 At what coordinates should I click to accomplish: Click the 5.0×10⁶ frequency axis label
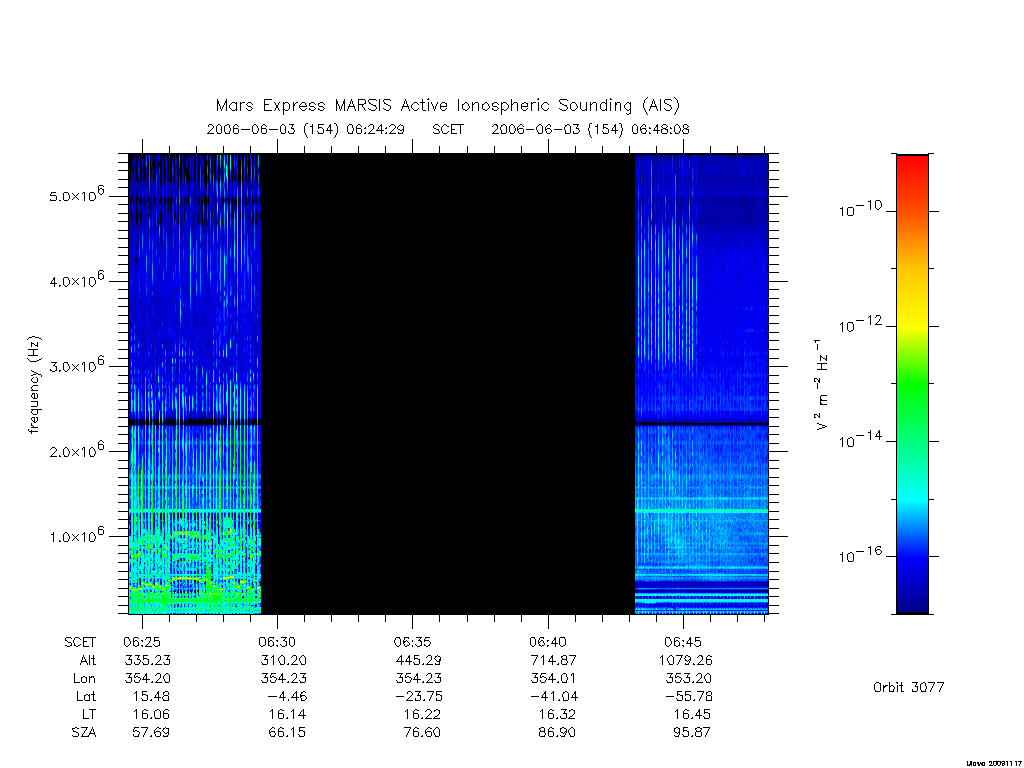(x=76, y=195)
